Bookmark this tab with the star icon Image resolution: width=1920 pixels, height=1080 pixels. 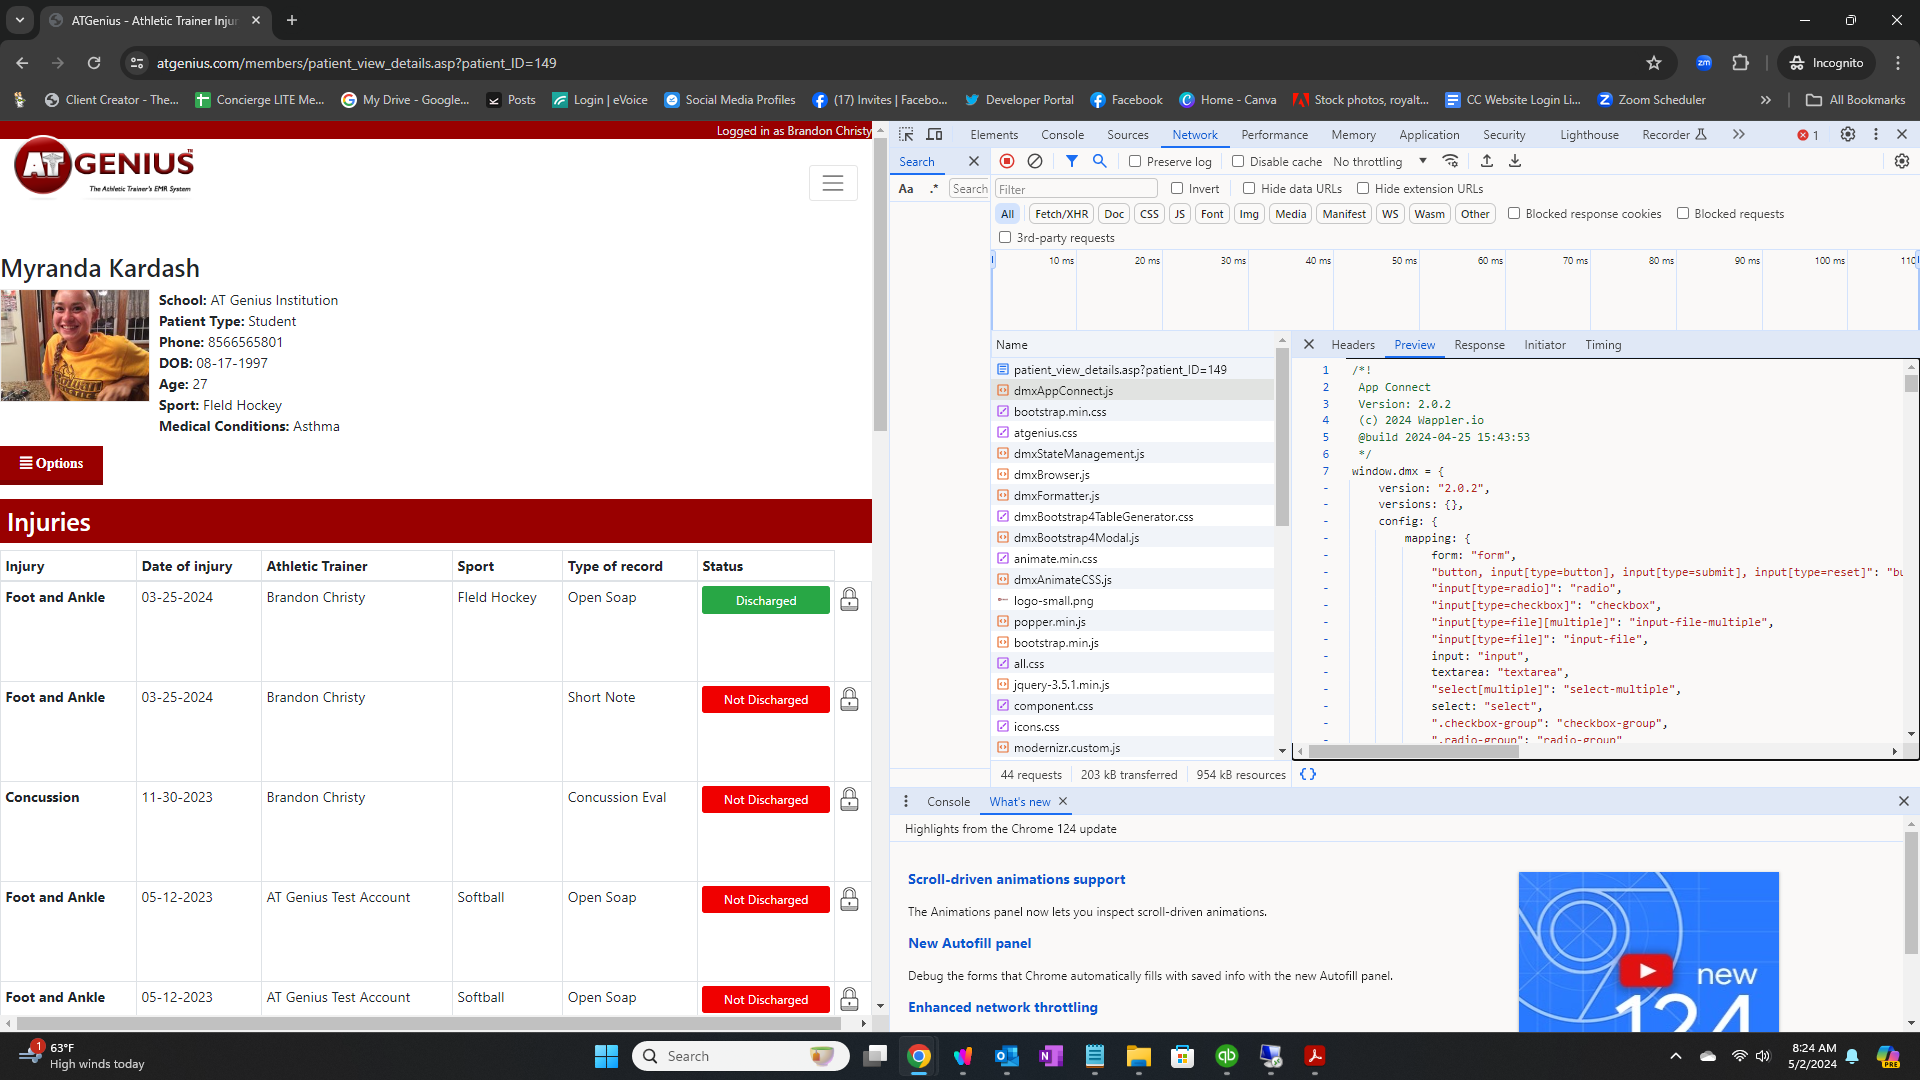click(1654, 63)
